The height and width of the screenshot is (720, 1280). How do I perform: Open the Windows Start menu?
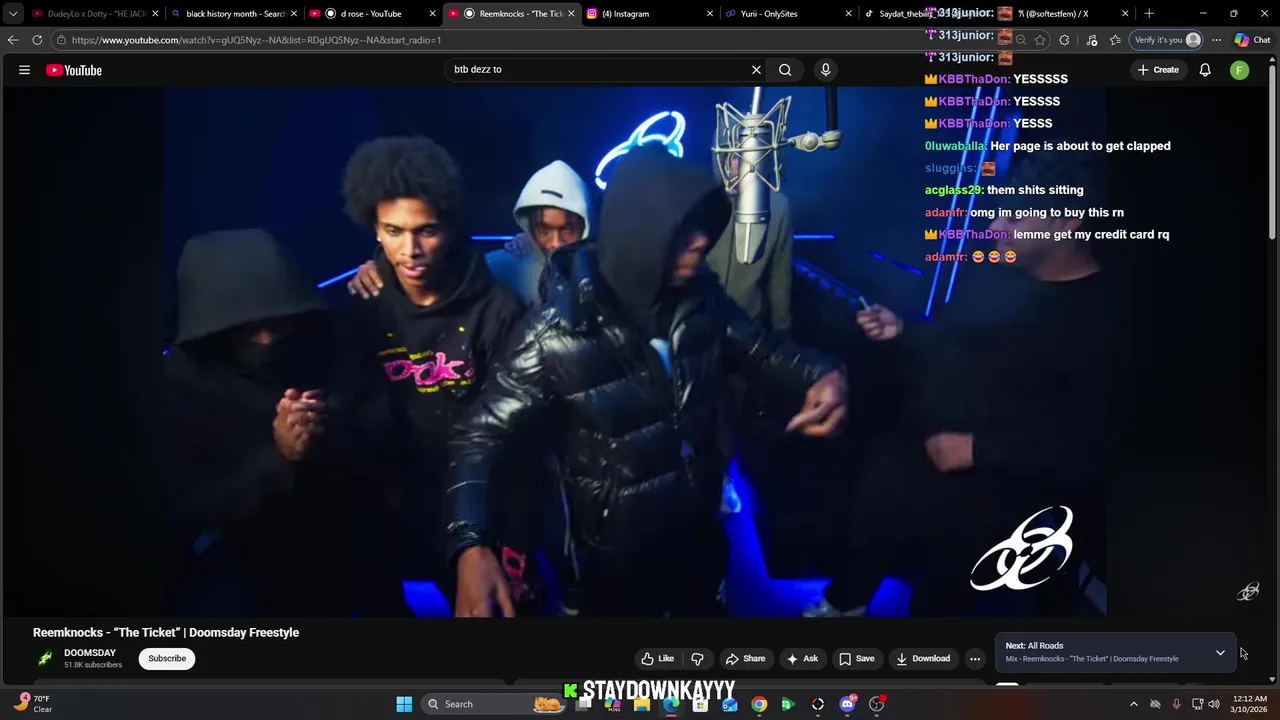click(404, 704)
